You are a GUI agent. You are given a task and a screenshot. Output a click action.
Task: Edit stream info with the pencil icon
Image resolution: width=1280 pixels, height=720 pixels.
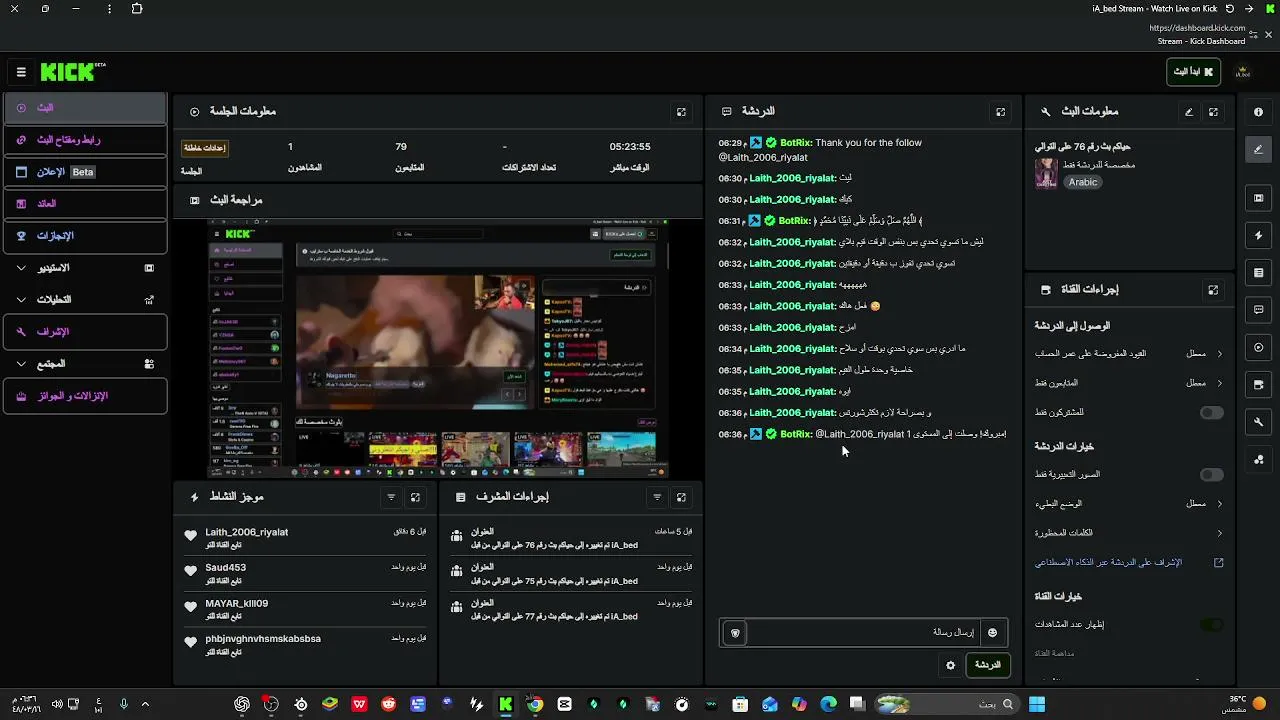pos(1189,112)
